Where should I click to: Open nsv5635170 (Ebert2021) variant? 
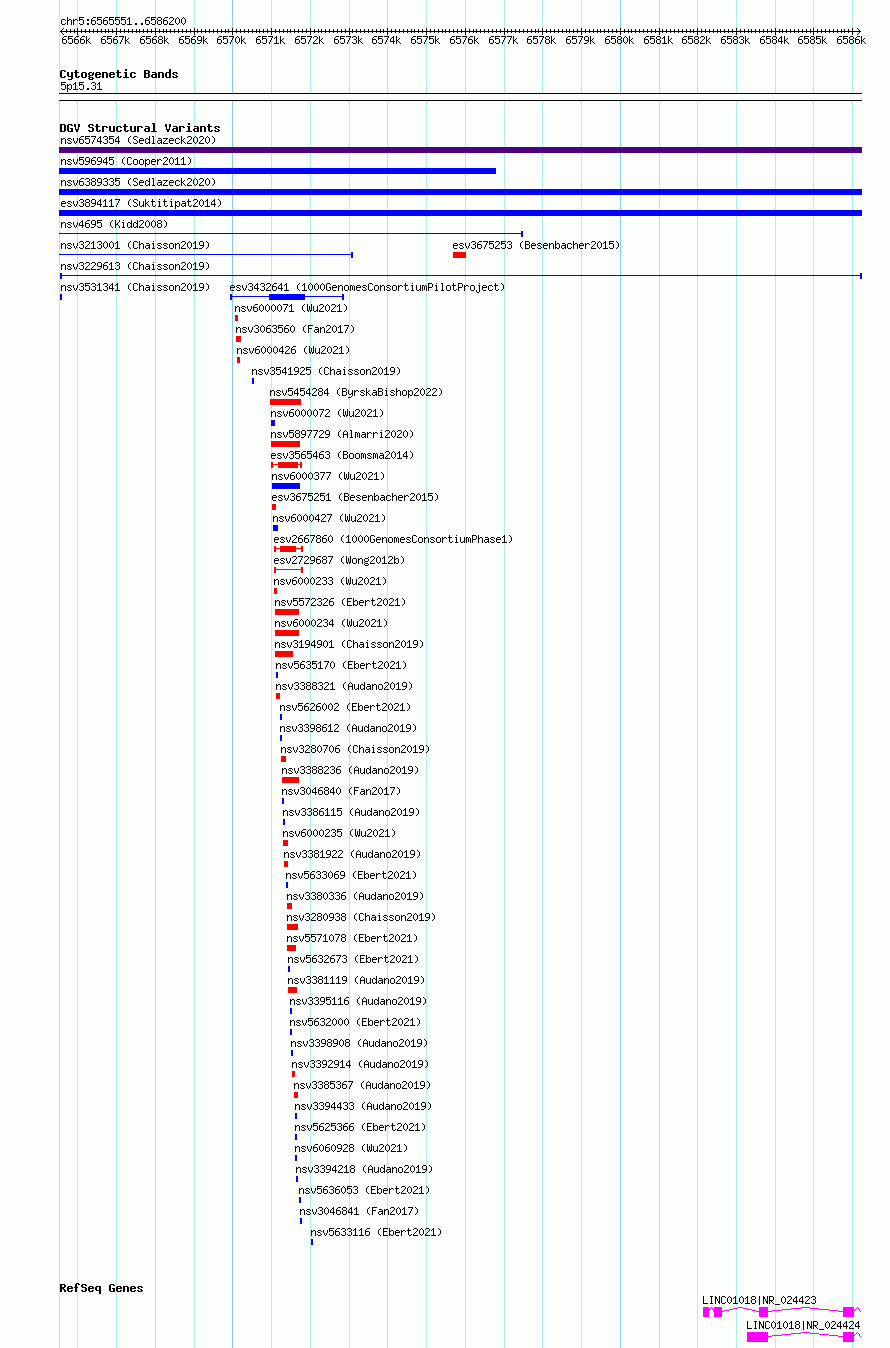[342, 666]
